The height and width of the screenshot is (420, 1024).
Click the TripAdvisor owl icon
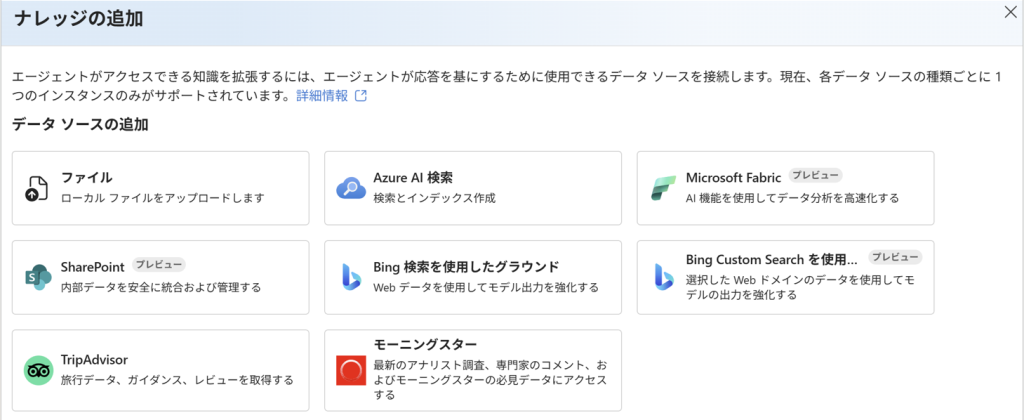[38, 370]
